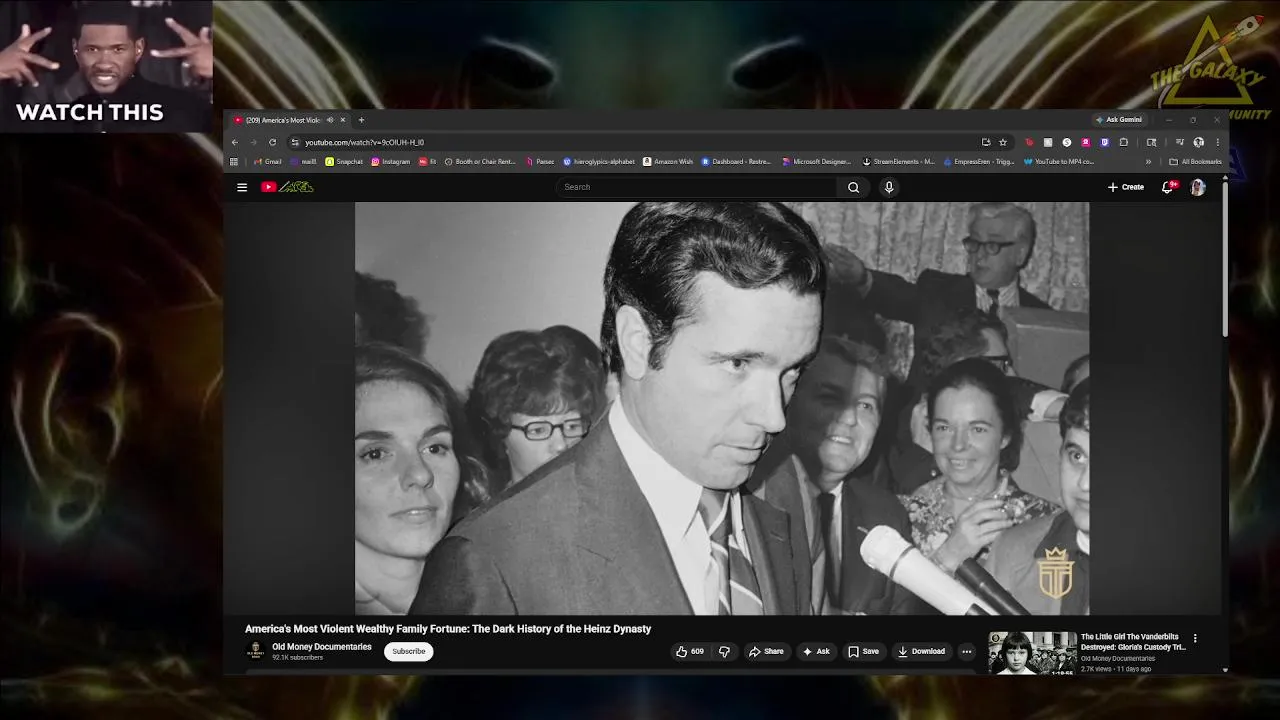Open a new browser tab

[361, 120]
